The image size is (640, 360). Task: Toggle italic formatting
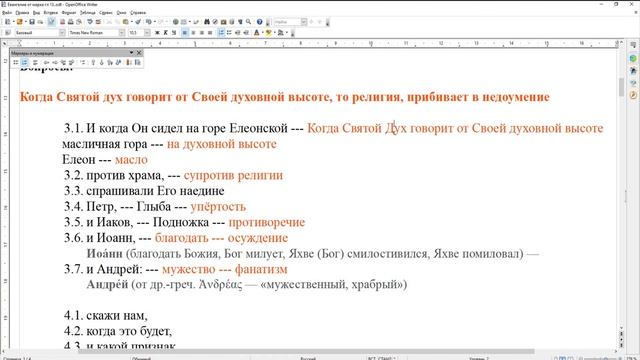(x=165, y=33)
